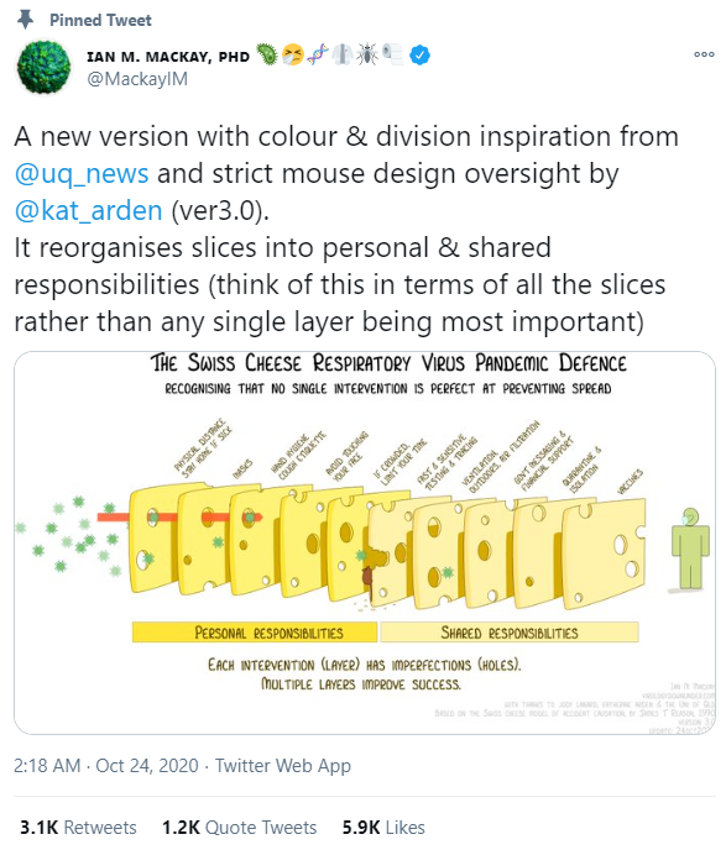
Task: Click the blue verified badge
Action: coord(419,55)
